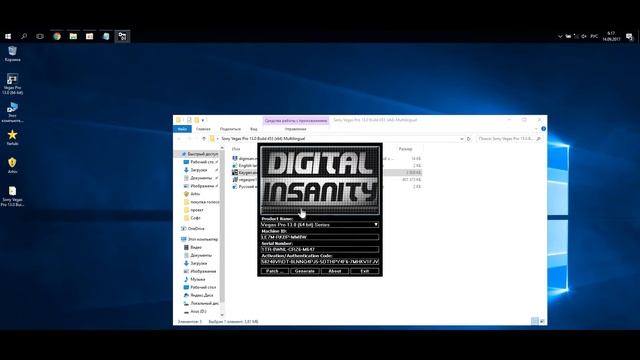This screenshot has height=360, width=640.
Task: Switch to details view in status bar
Action: click(x=535, y=321)
